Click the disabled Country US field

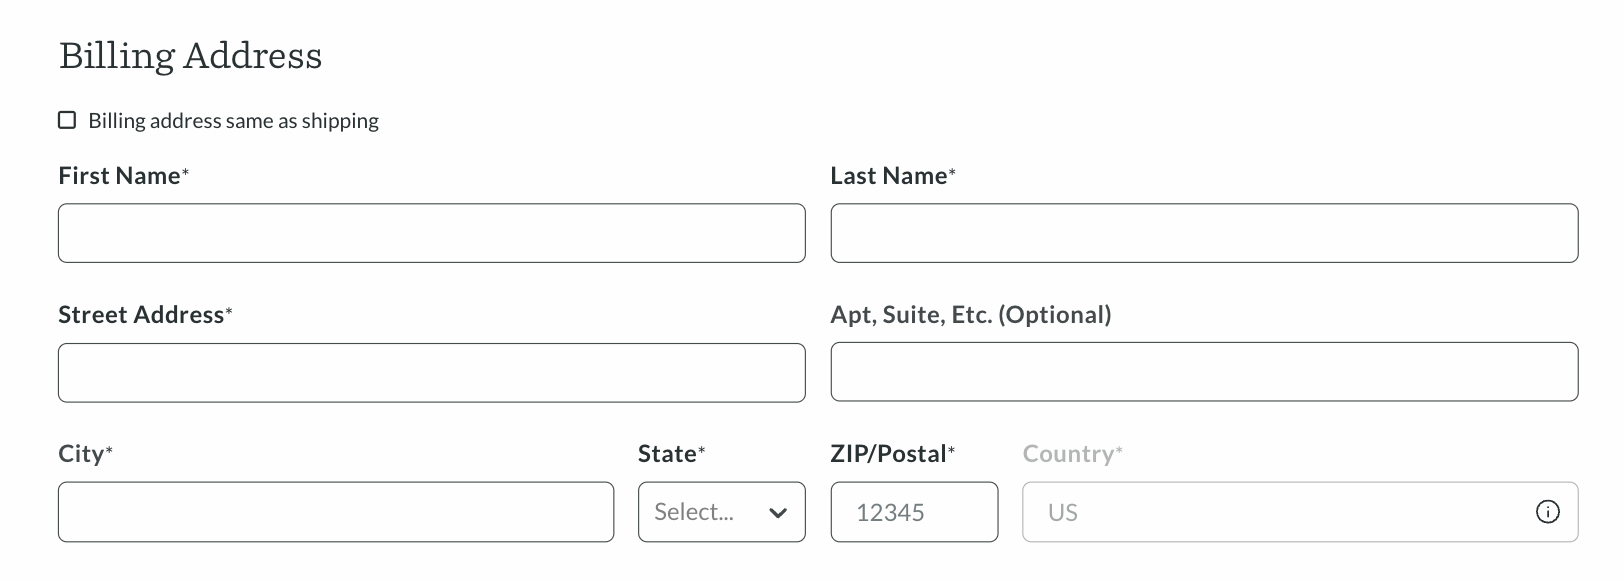[x=1300, y=512]
